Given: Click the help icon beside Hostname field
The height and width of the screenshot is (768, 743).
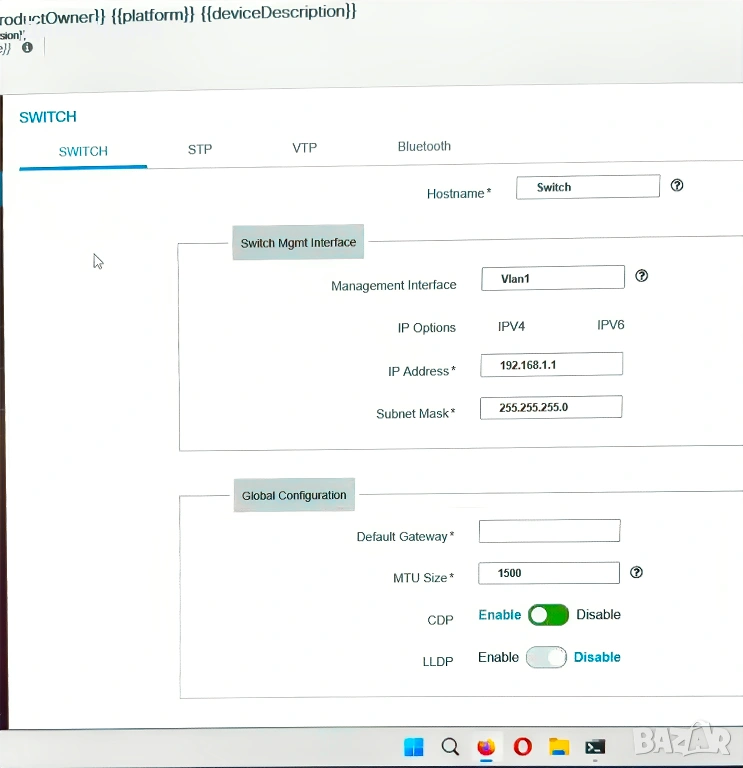Looking at the screenshot, I should (x=677, y=186).
